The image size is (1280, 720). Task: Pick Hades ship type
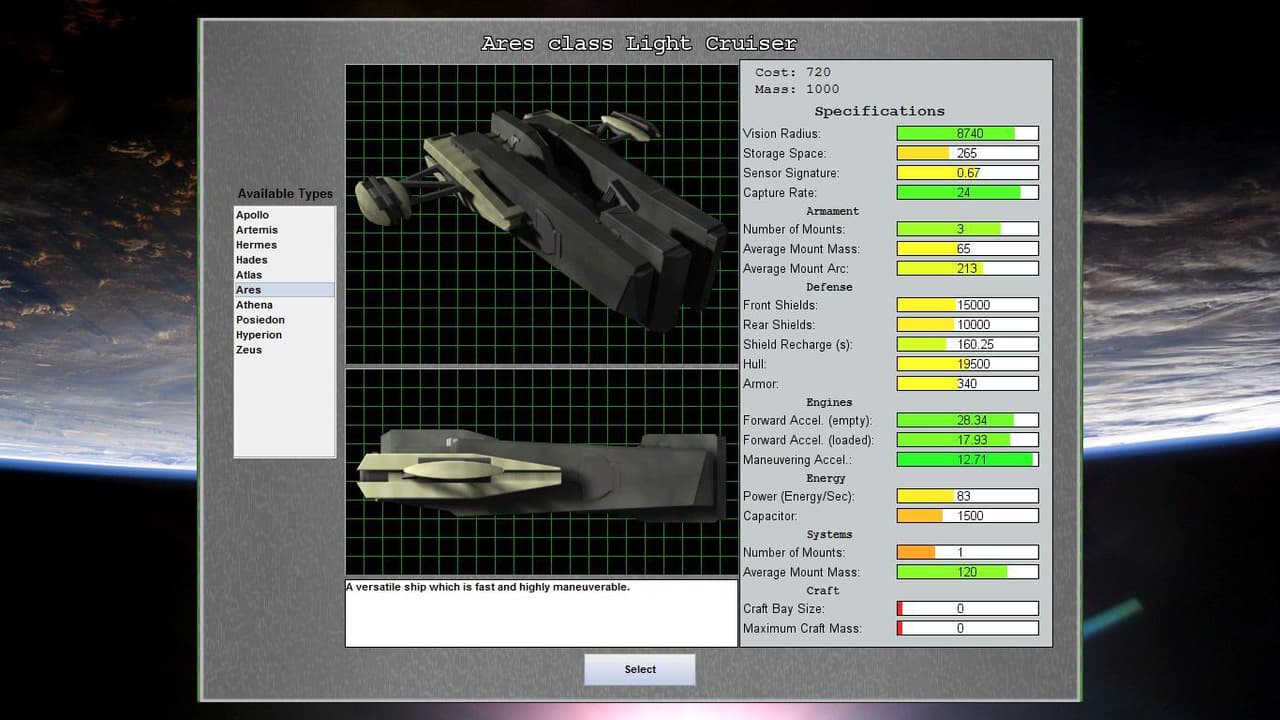pos(284,260)
